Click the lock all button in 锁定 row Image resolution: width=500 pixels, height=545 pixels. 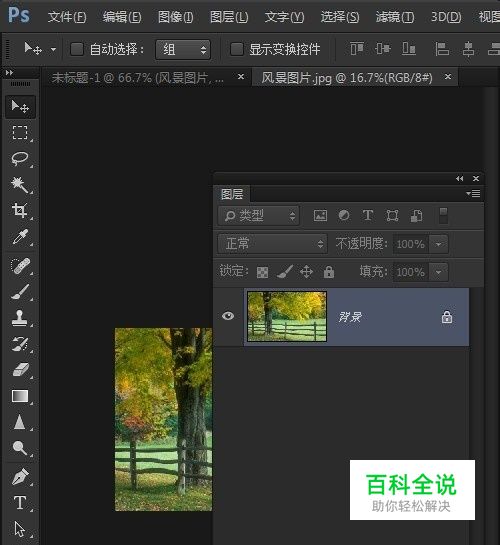point(329,272)
